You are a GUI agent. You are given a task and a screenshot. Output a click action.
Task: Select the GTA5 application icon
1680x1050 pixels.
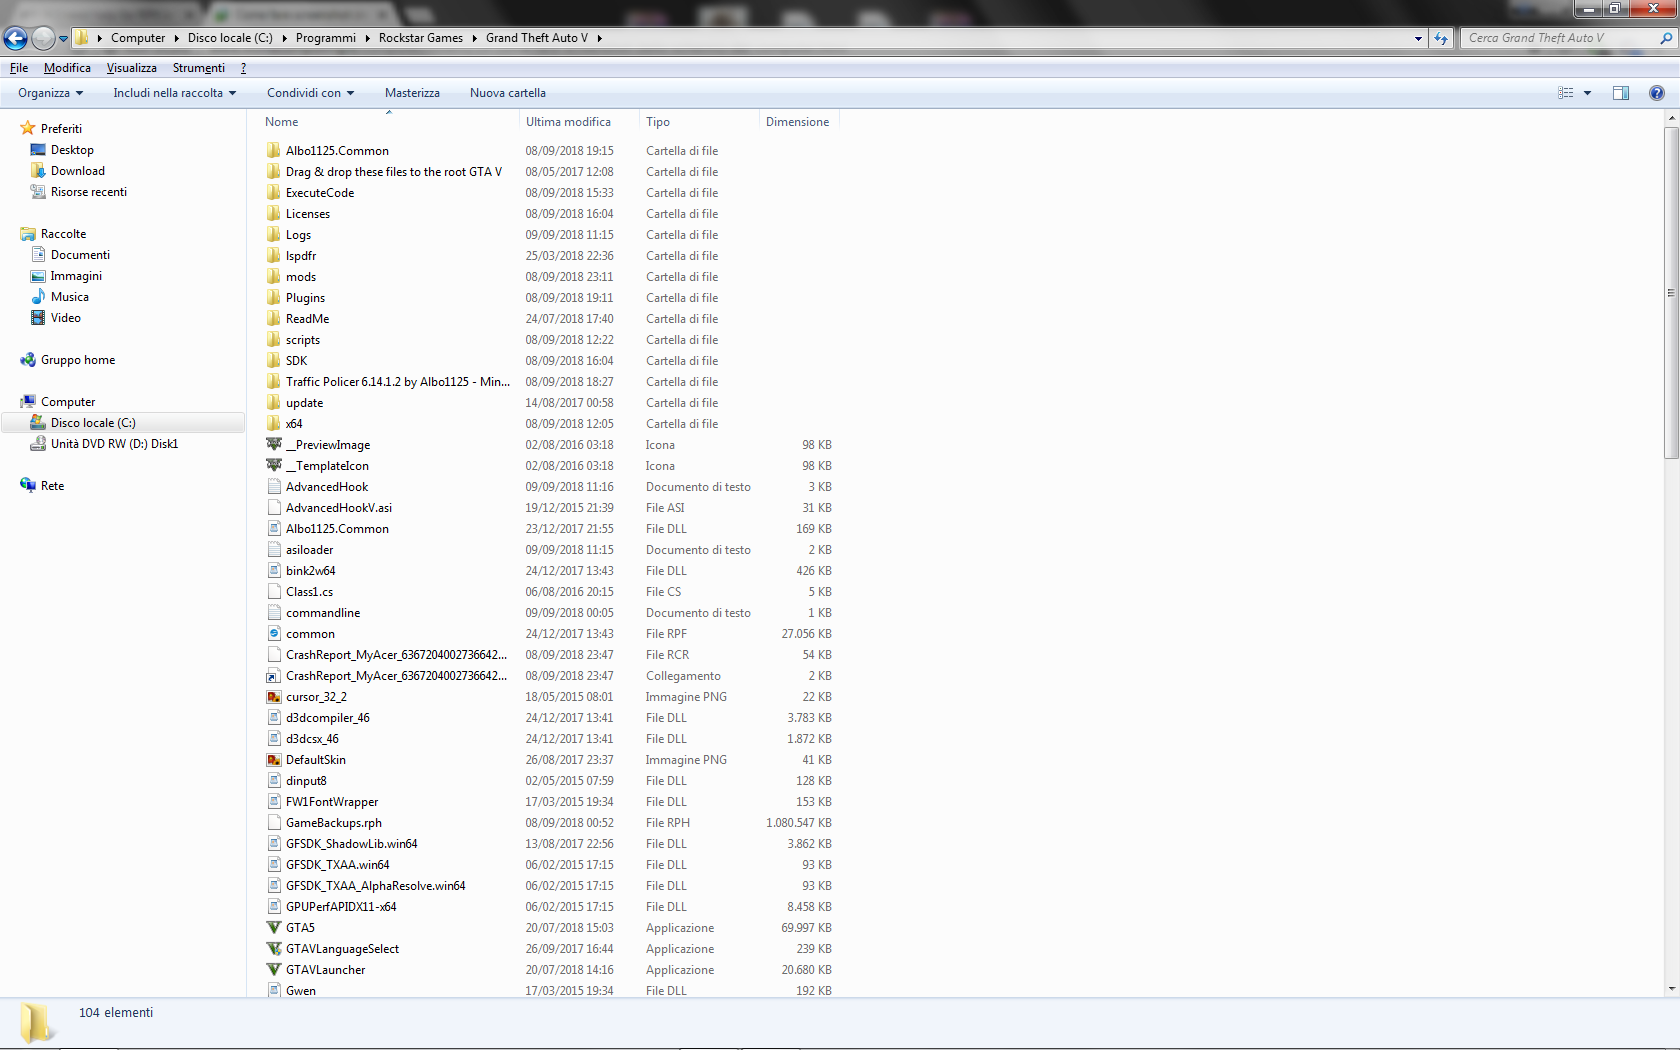(x=274, y=928)
